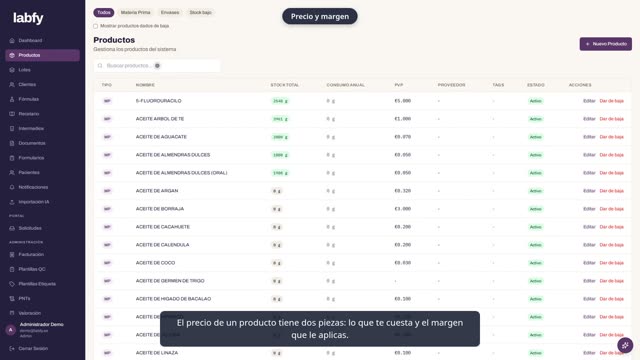The height and width of the screenshot is (360, 640).
Task: Dar de baja ACEITE ARBOL DE TE
Action: pos(611,119)
